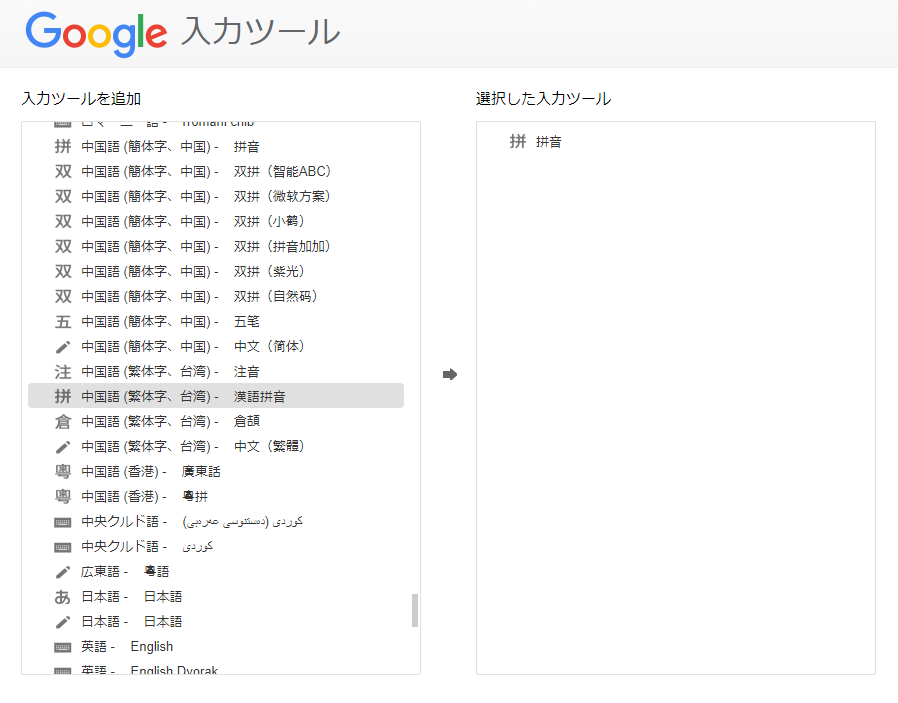This screenshot has width=898, height=703.
Task: Select highlighted 漢語拼音 row text
Action: pyautogui.click(x=183, y=396)
